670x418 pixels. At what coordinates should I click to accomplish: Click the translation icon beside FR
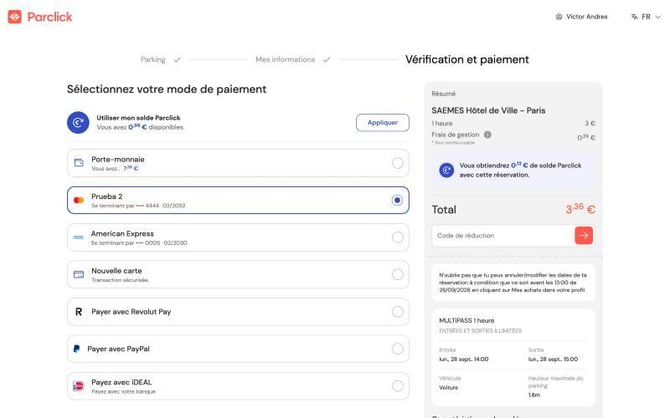634,17
